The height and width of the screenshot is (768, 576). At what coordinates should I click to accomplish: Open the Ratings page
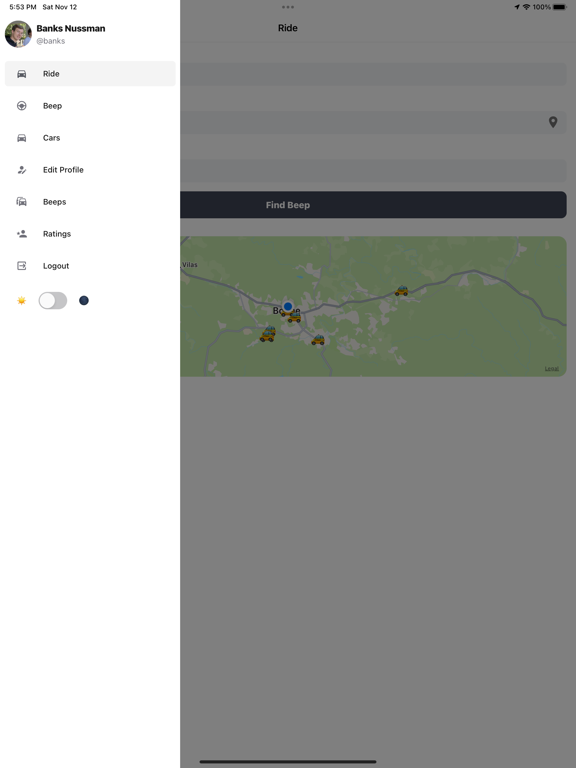pyautogui.click(x=90, y=234)
